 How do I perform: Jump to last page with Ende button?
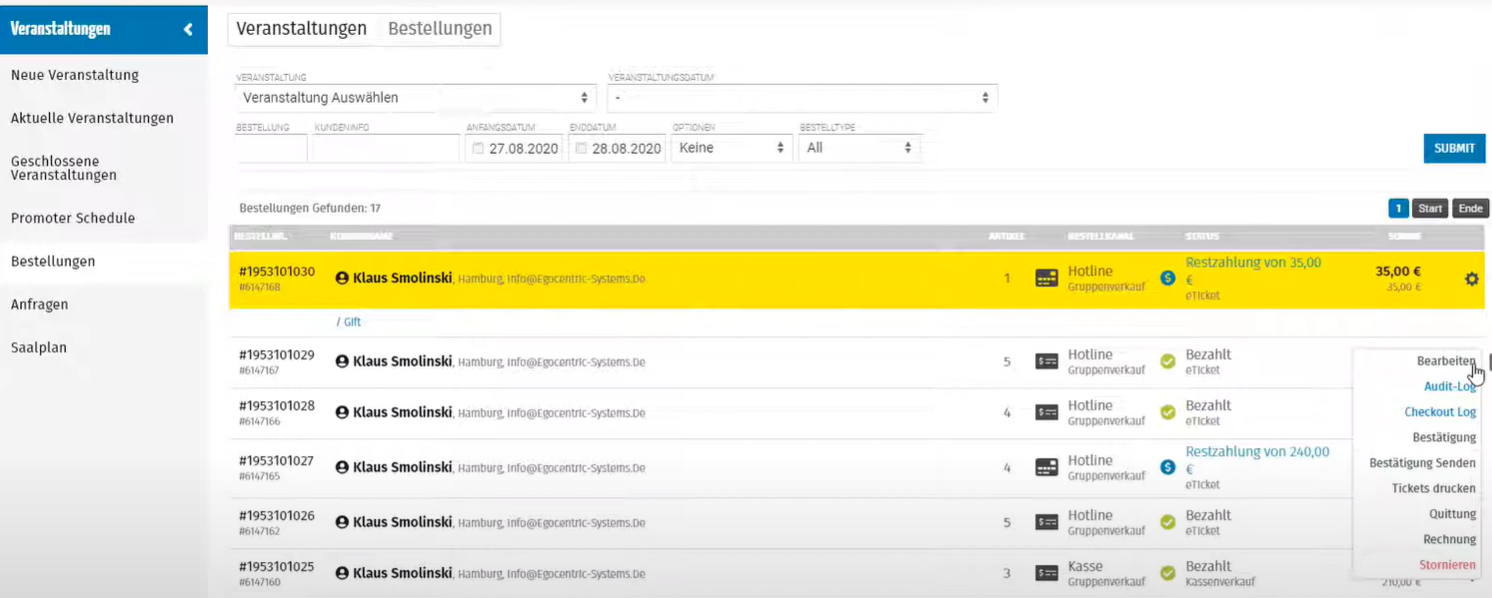click(1470, 208)
